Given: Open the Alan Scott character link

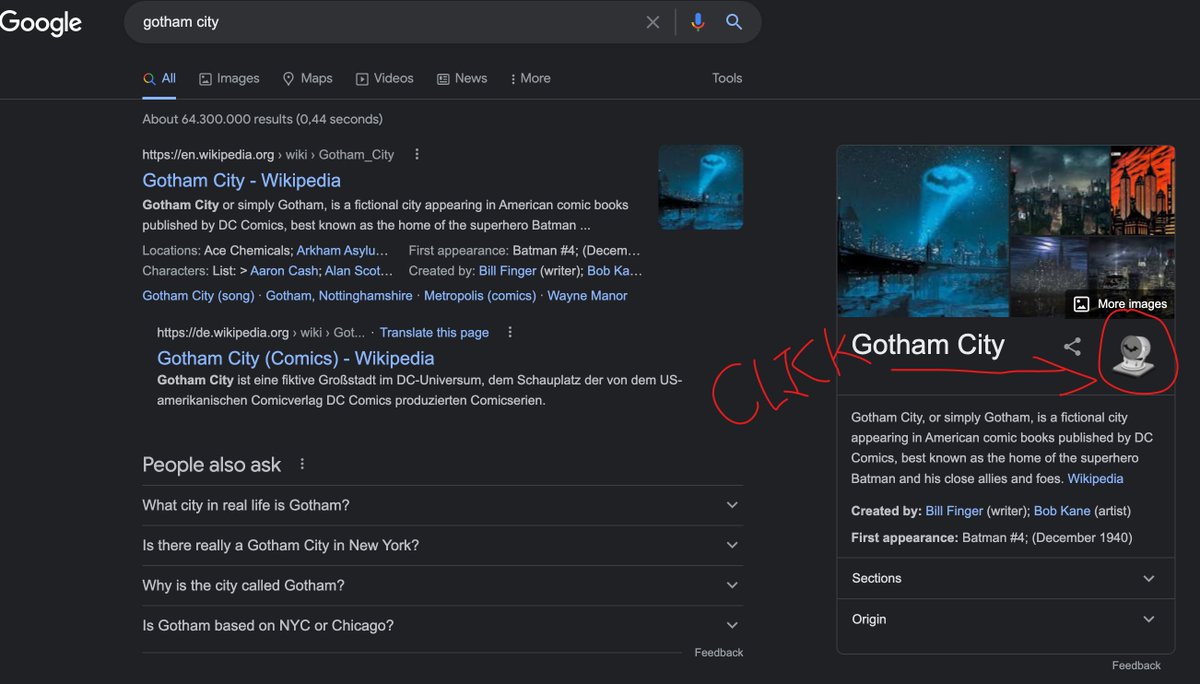Looking at the screenshot, I should coord(359,271).
